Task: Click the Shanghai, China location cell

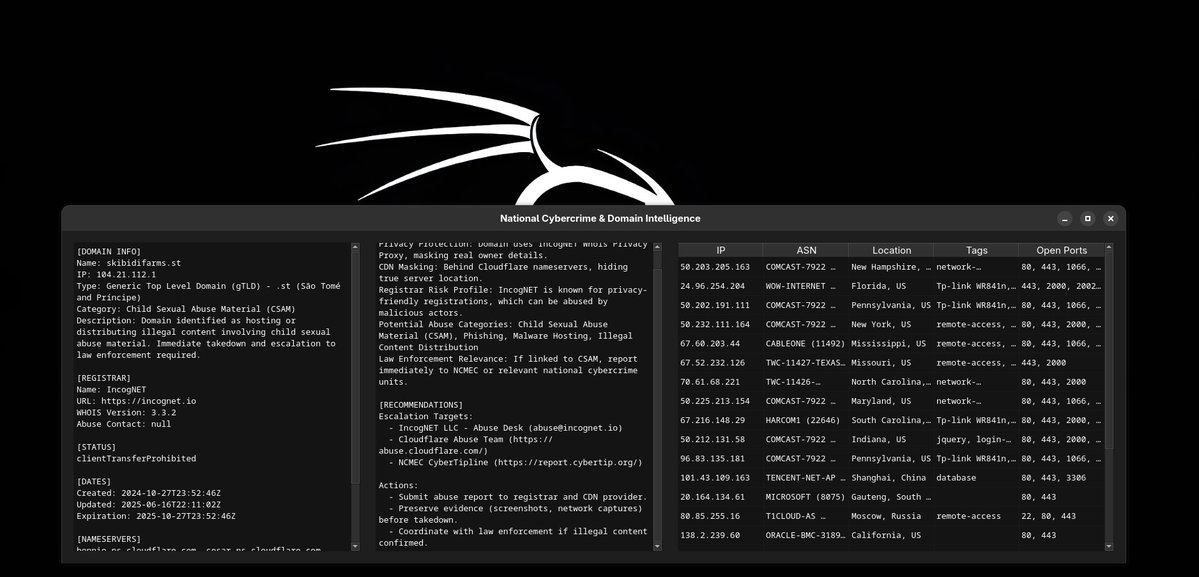Action: coord(892,478)
